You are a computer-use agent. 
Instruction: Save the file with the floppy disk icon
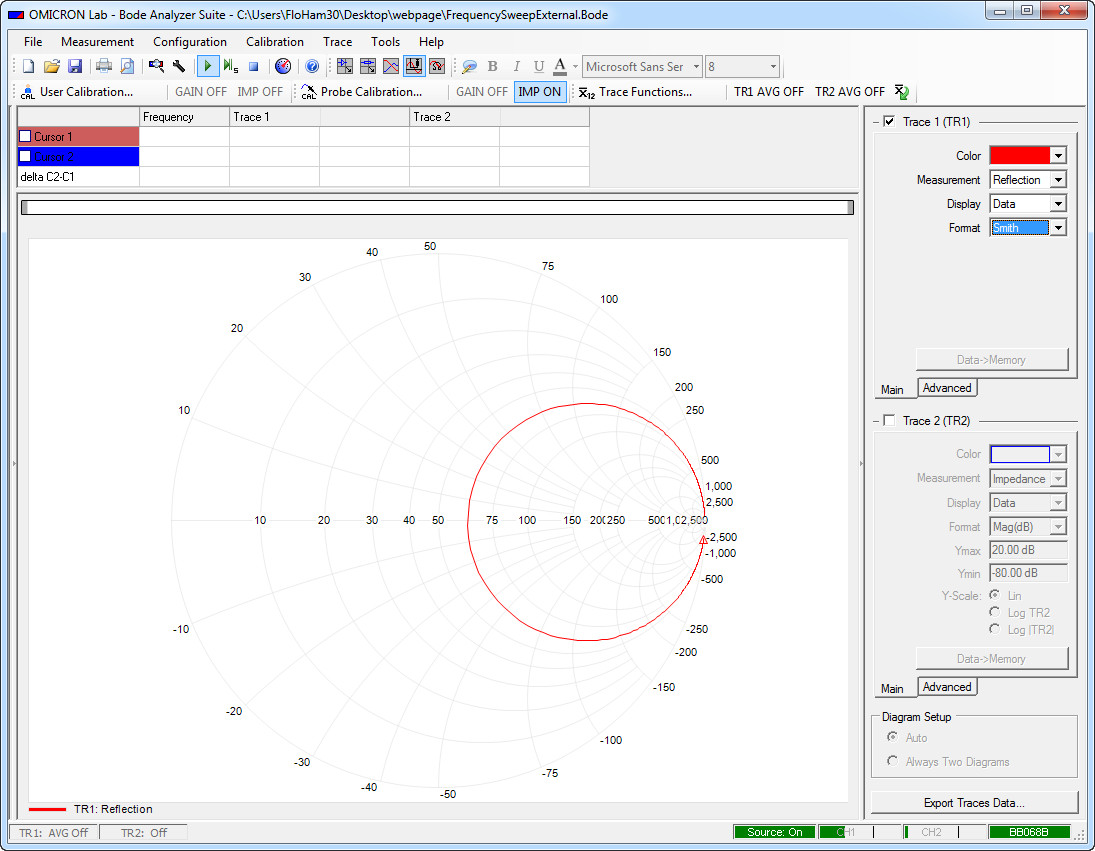coord(75,66)
